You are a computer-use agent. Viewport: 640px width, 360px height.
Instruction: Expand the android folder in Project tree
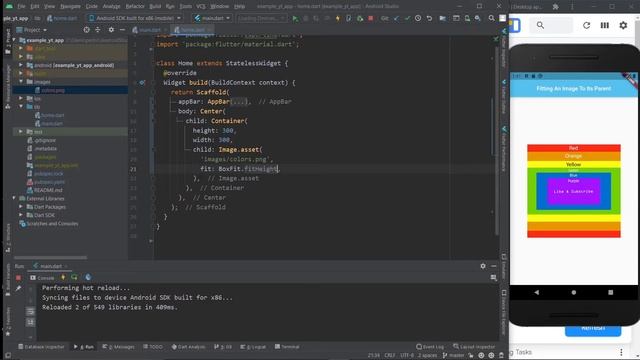pyautogui.click(x=21, y=65)
